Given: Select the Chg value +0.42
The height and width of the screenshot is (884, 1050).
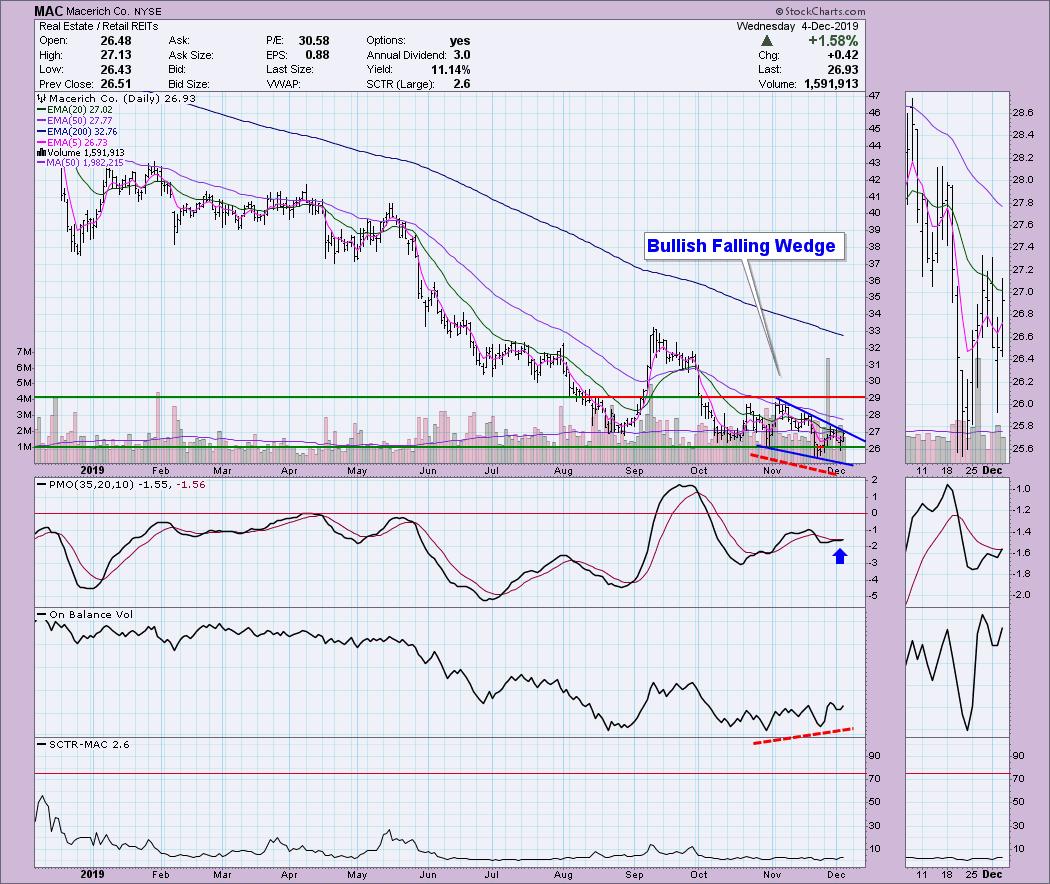Looking at the screenshot, I should [842, 55].
